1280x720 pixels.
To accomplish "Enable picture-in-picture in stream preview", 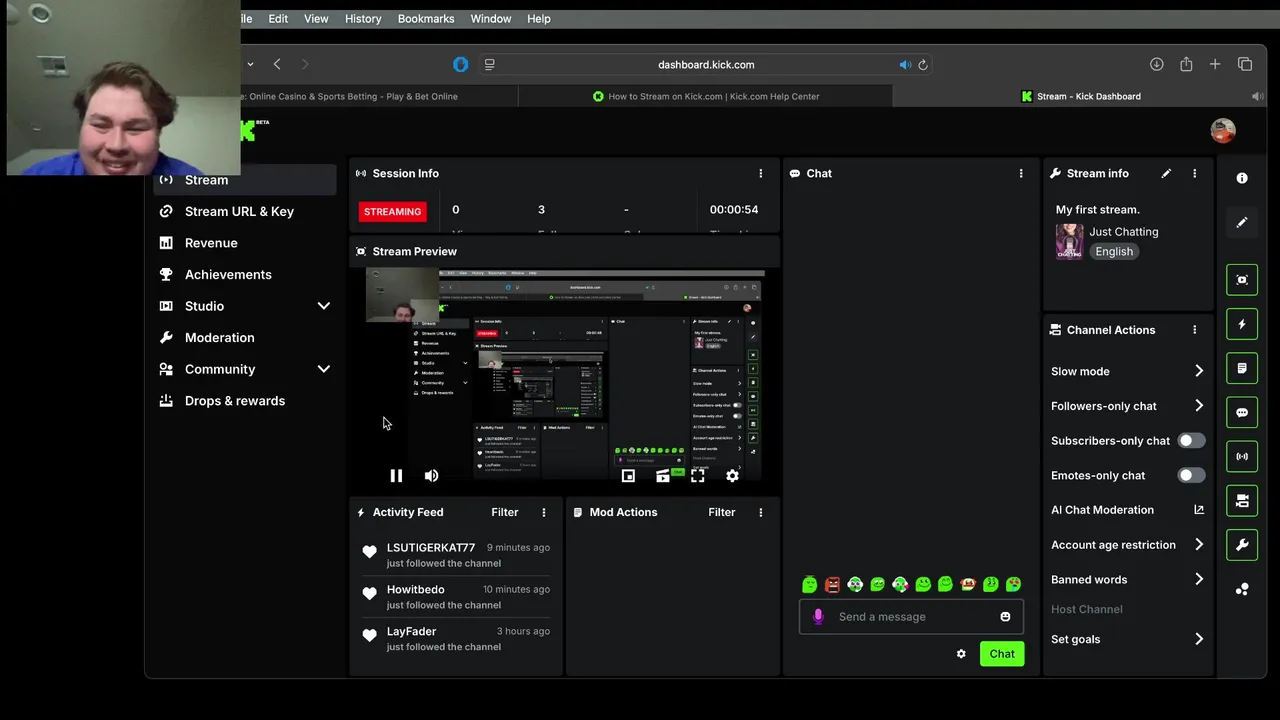I will (x=628, y=476).
